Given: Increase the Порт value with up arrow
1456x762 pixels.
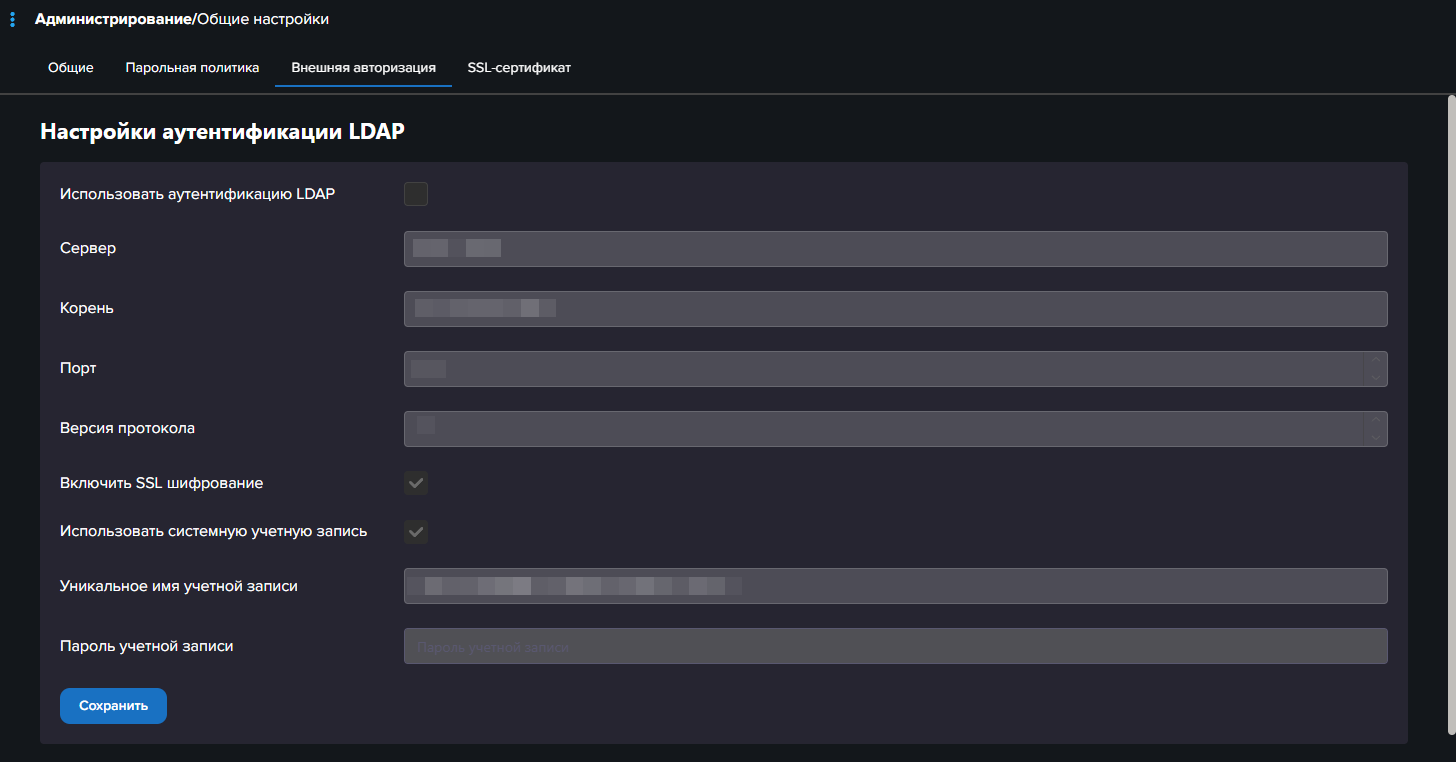Looking at the screenshot, I should click(1376, 360).
